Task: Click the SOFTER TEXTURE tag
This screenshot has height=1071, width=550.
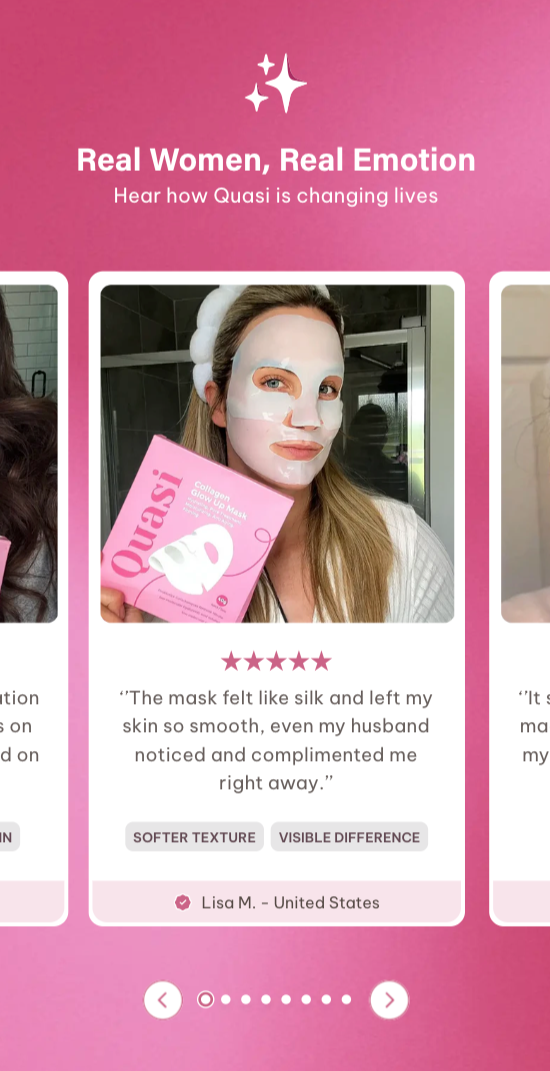Action: click(194, 837)
